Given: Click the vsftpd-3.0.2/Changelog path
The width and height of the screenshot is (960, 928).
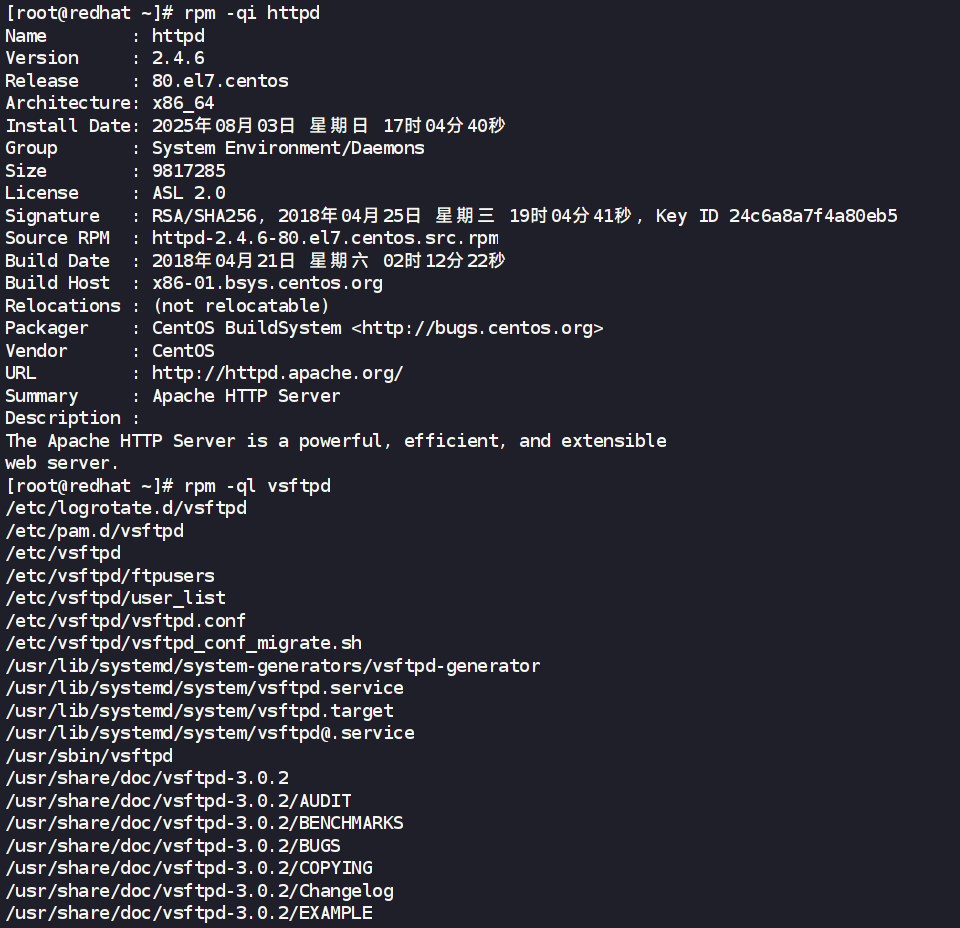Looking at the screenshot, I should pos(200,891).
